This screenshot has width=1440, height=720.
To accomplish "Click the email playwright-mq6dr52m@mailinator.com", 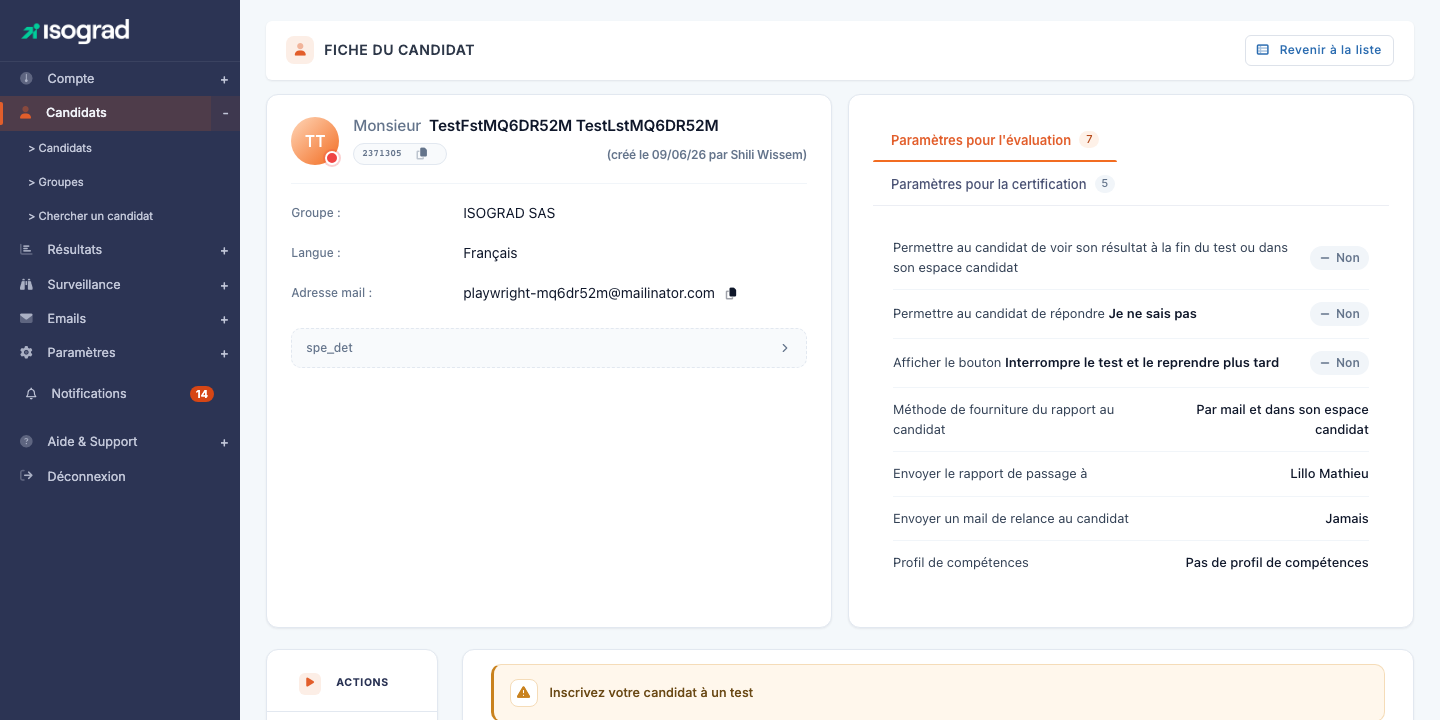I will [589, 293].
